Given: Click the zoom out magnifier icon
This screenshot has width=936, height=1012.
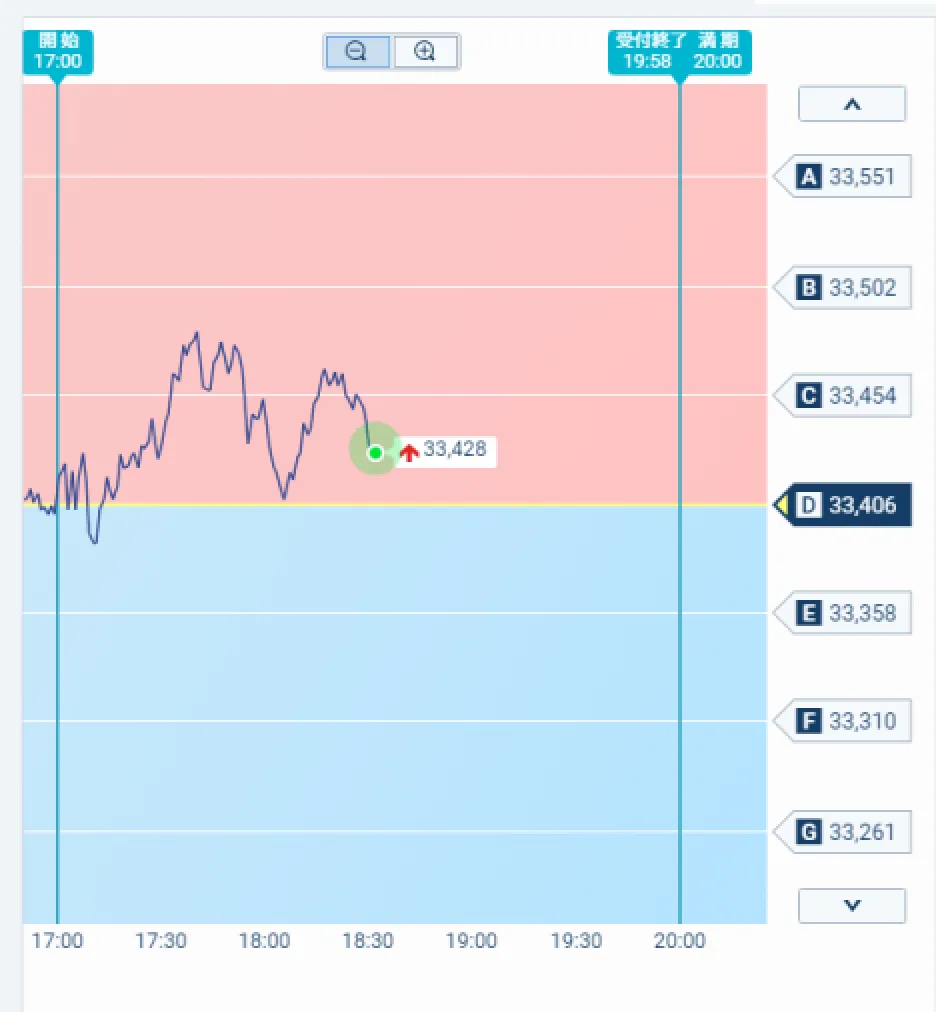Looking at the screenshot, I should coord(357,52).
